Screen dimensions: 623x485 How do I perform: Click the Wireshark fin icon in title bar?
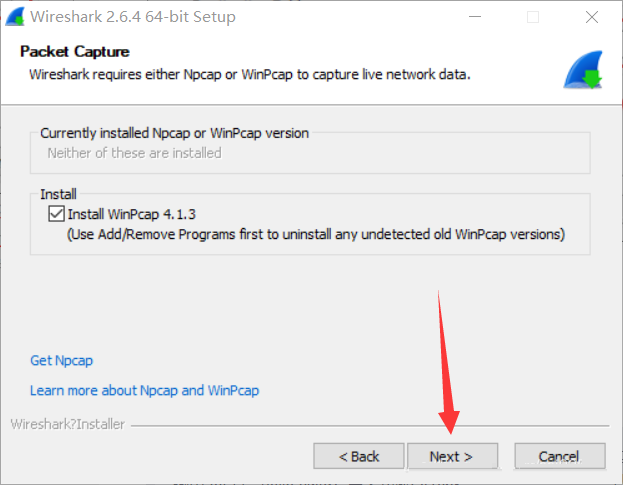pyautogui.click(x=15, y=17)
